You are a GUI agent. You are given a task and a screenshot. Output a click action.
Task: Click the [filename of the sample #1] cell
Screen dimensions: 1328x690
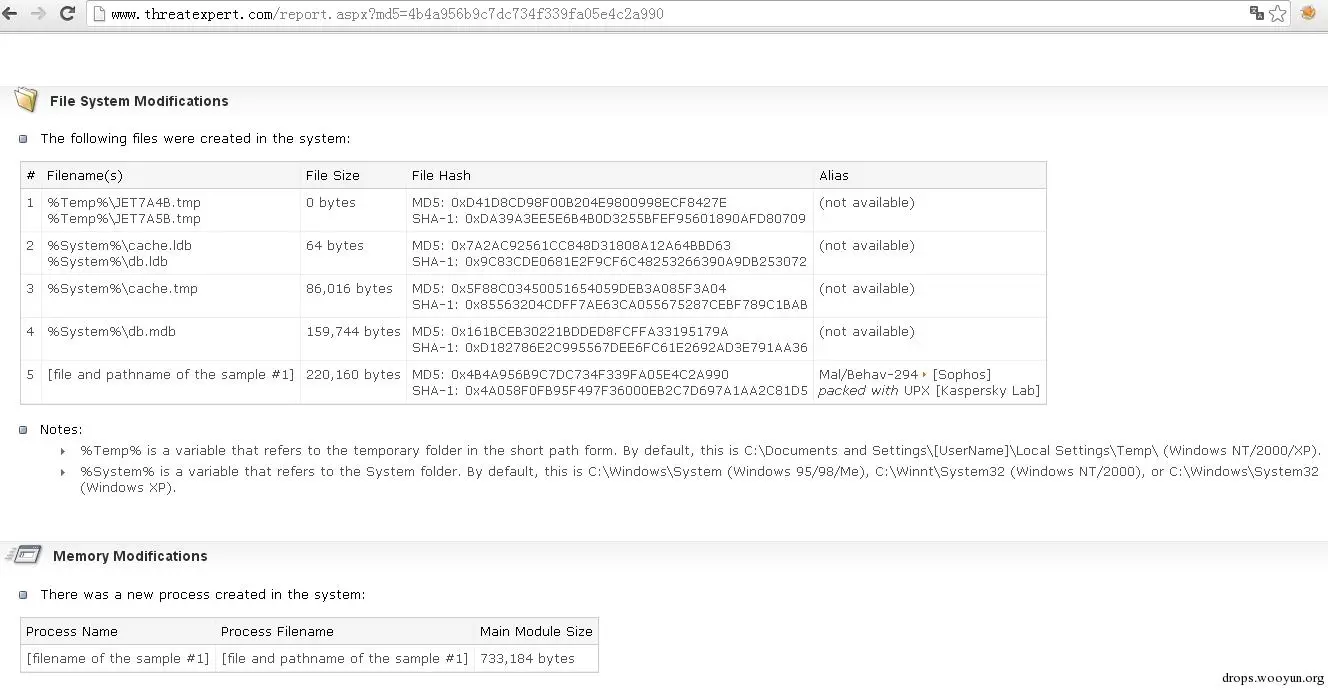(118, 659)
